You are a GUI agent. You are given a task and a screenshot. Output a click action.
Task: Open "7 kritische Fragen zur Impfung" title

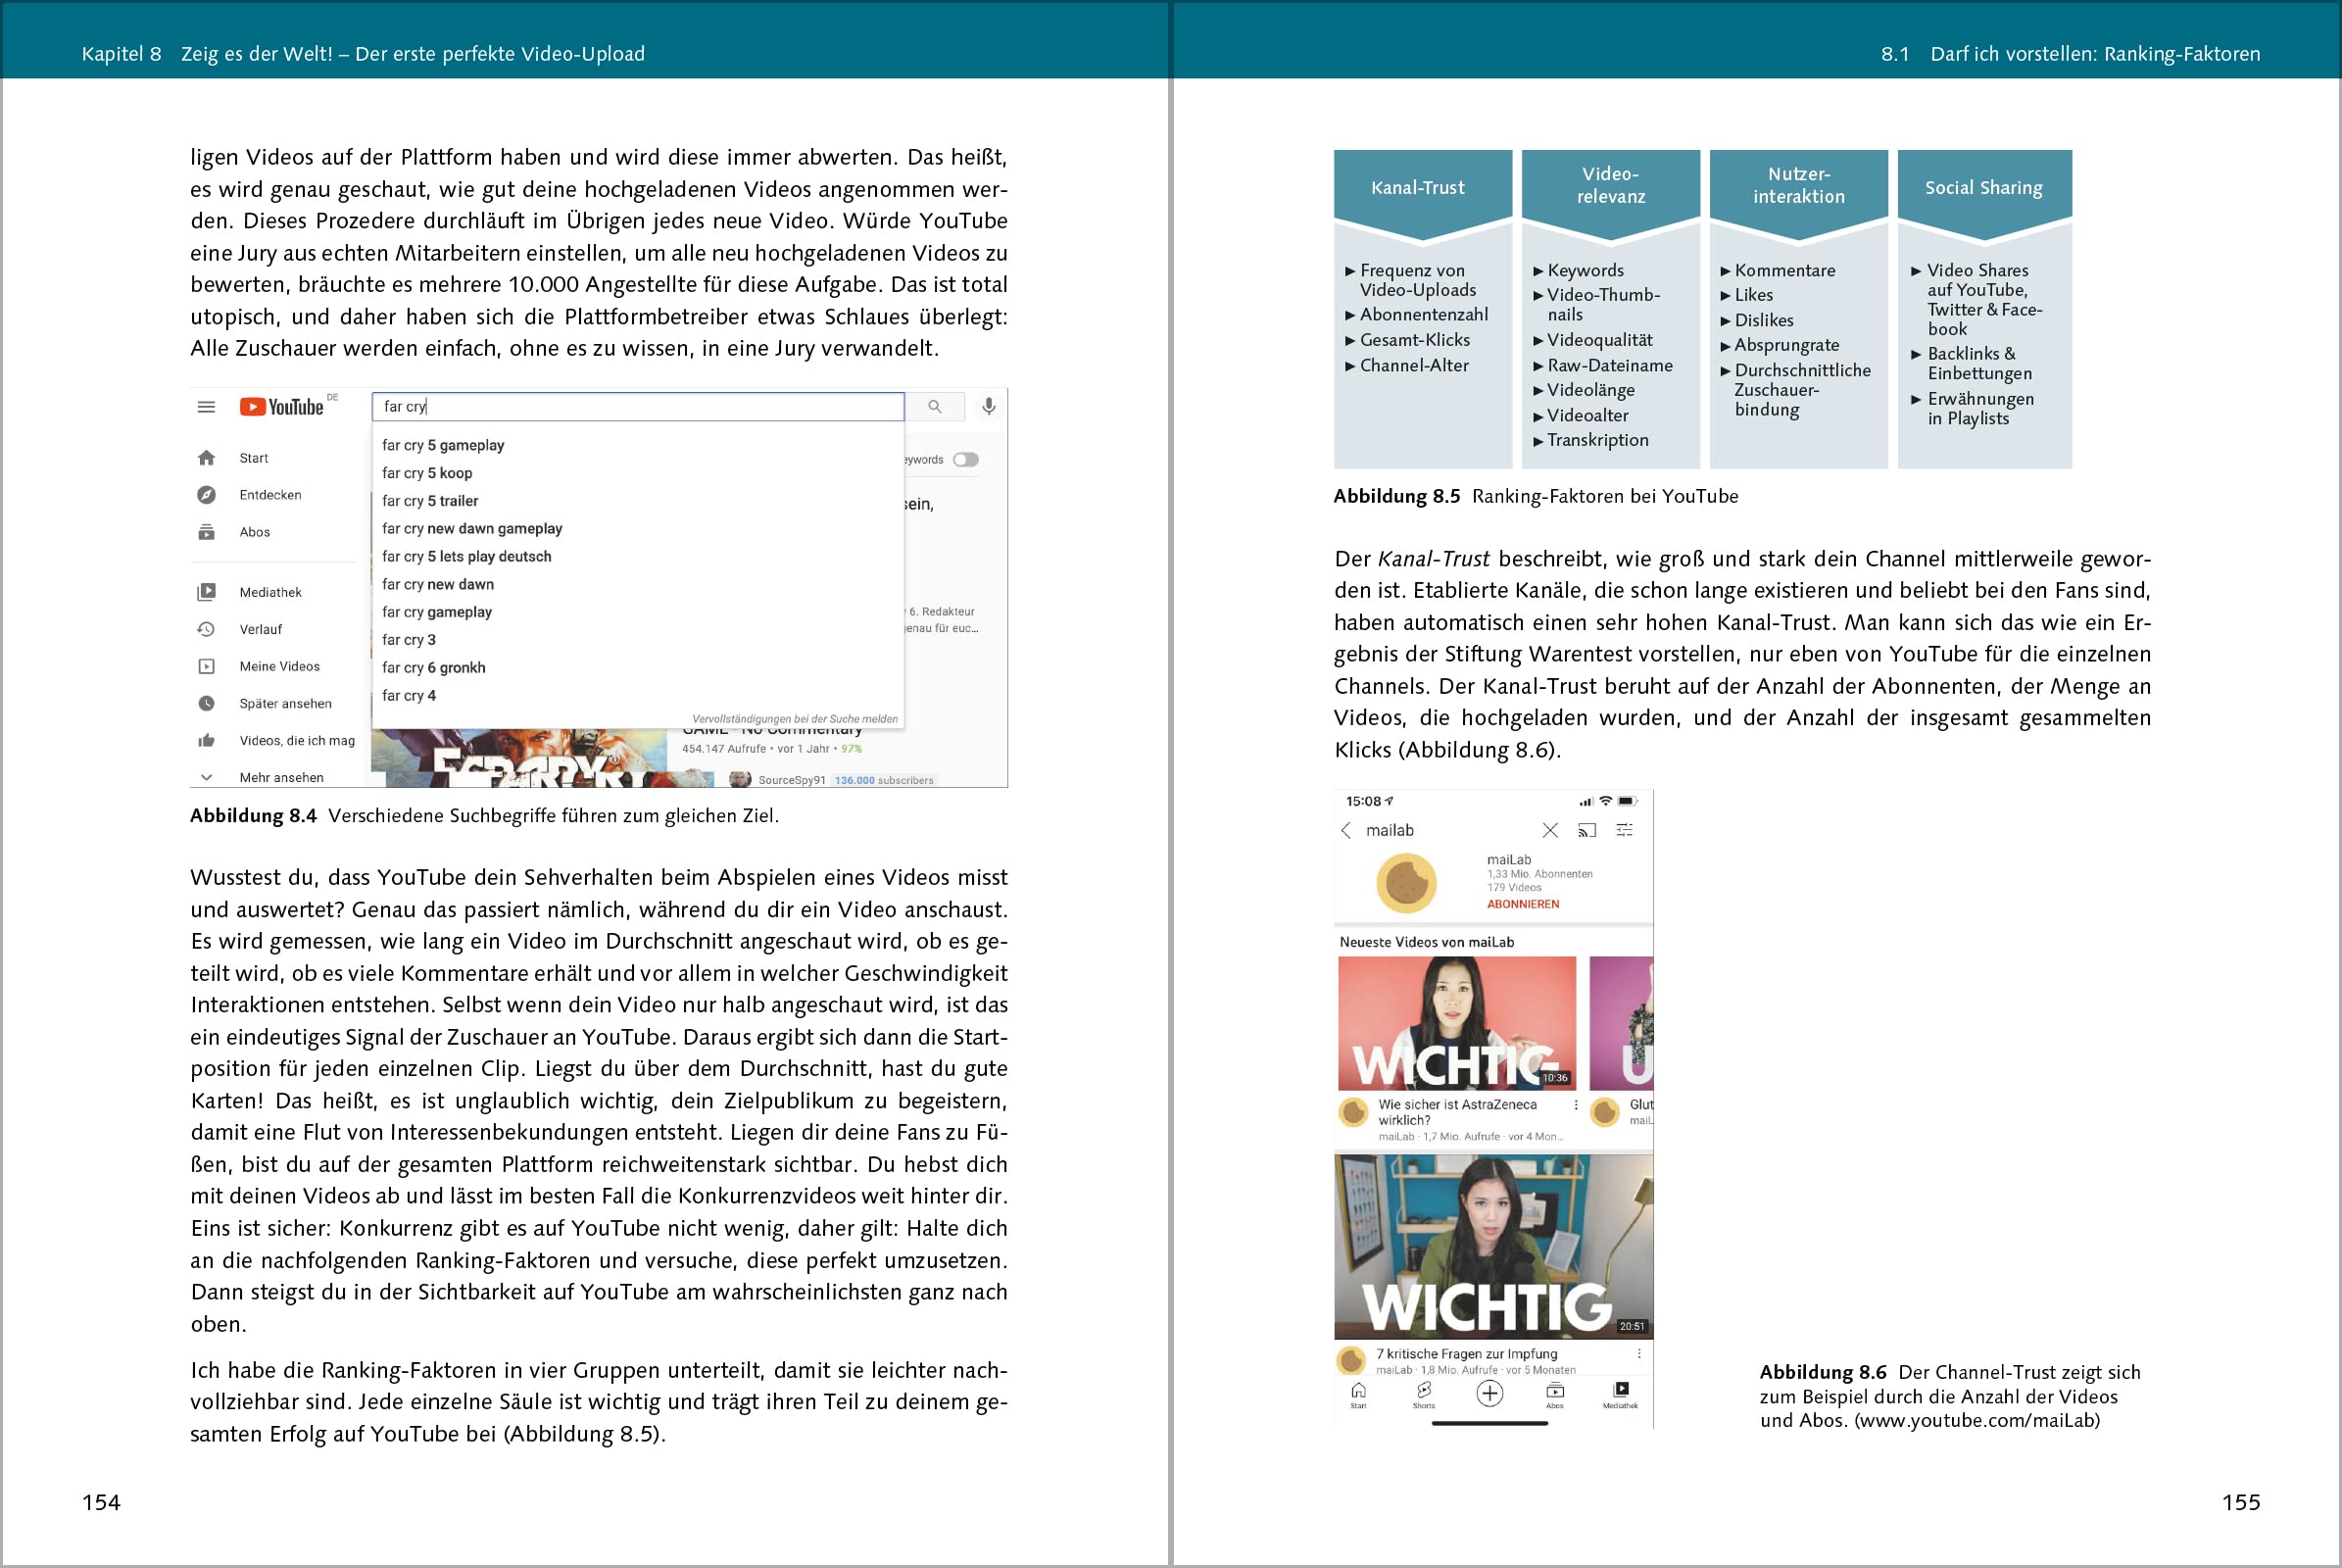(x=1467, y=1353)
